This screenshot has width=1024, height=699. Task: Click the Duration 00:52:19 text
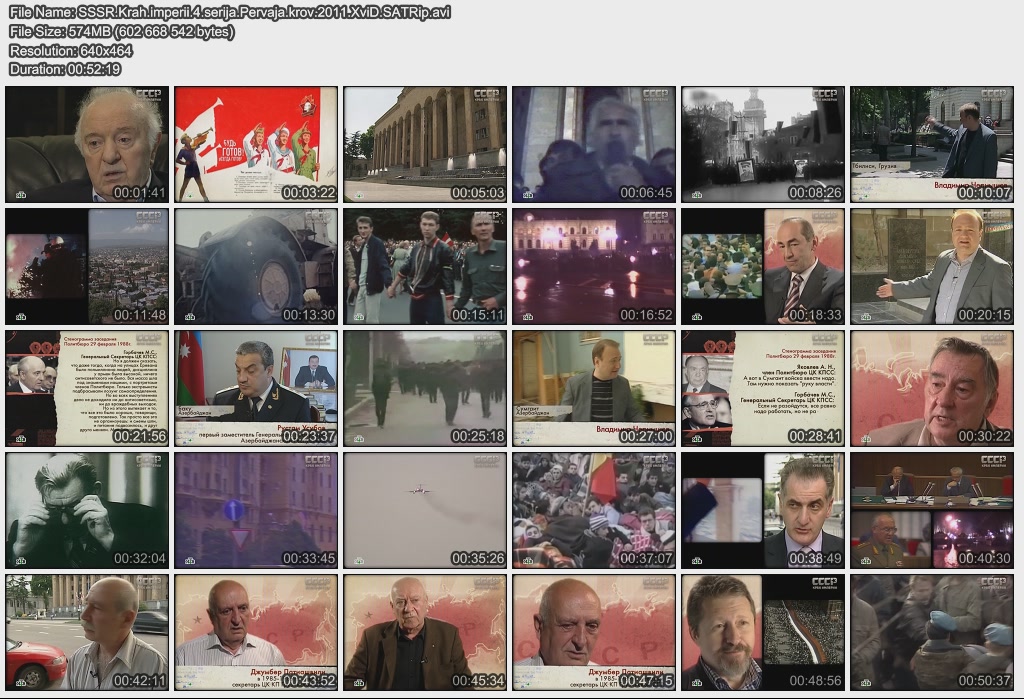point(65,69)
